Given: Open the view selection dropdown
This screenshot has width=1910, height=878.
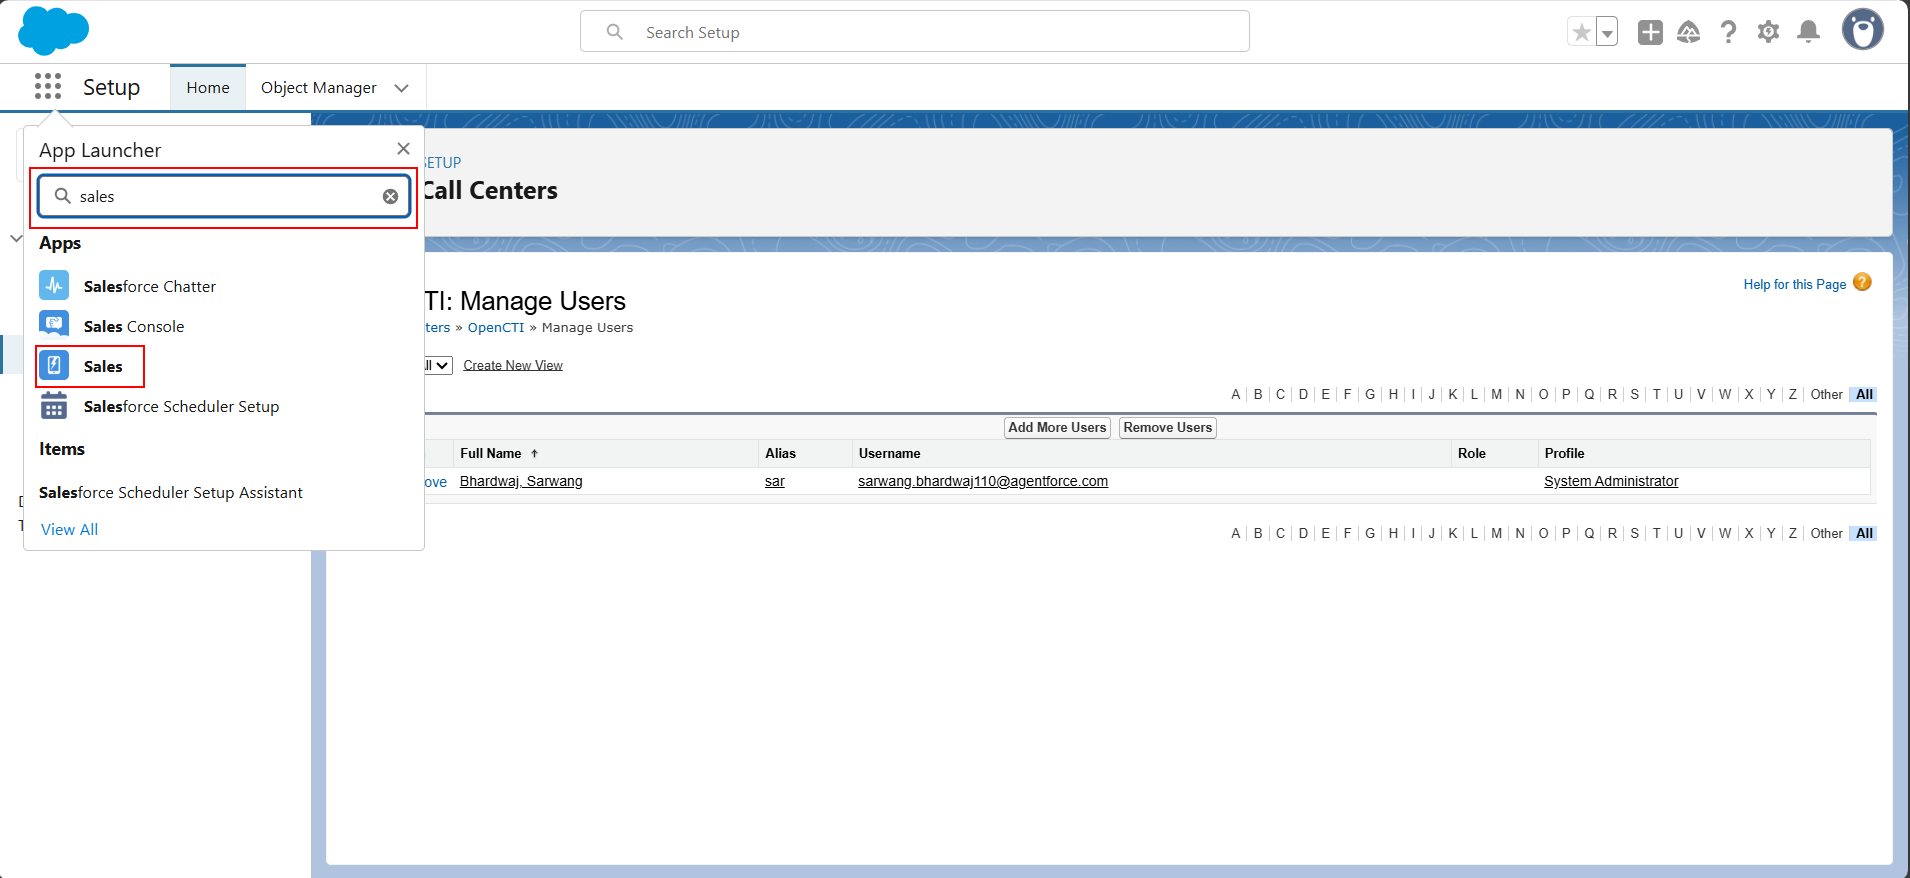Looking at the screenshot, I should [439, 366].
